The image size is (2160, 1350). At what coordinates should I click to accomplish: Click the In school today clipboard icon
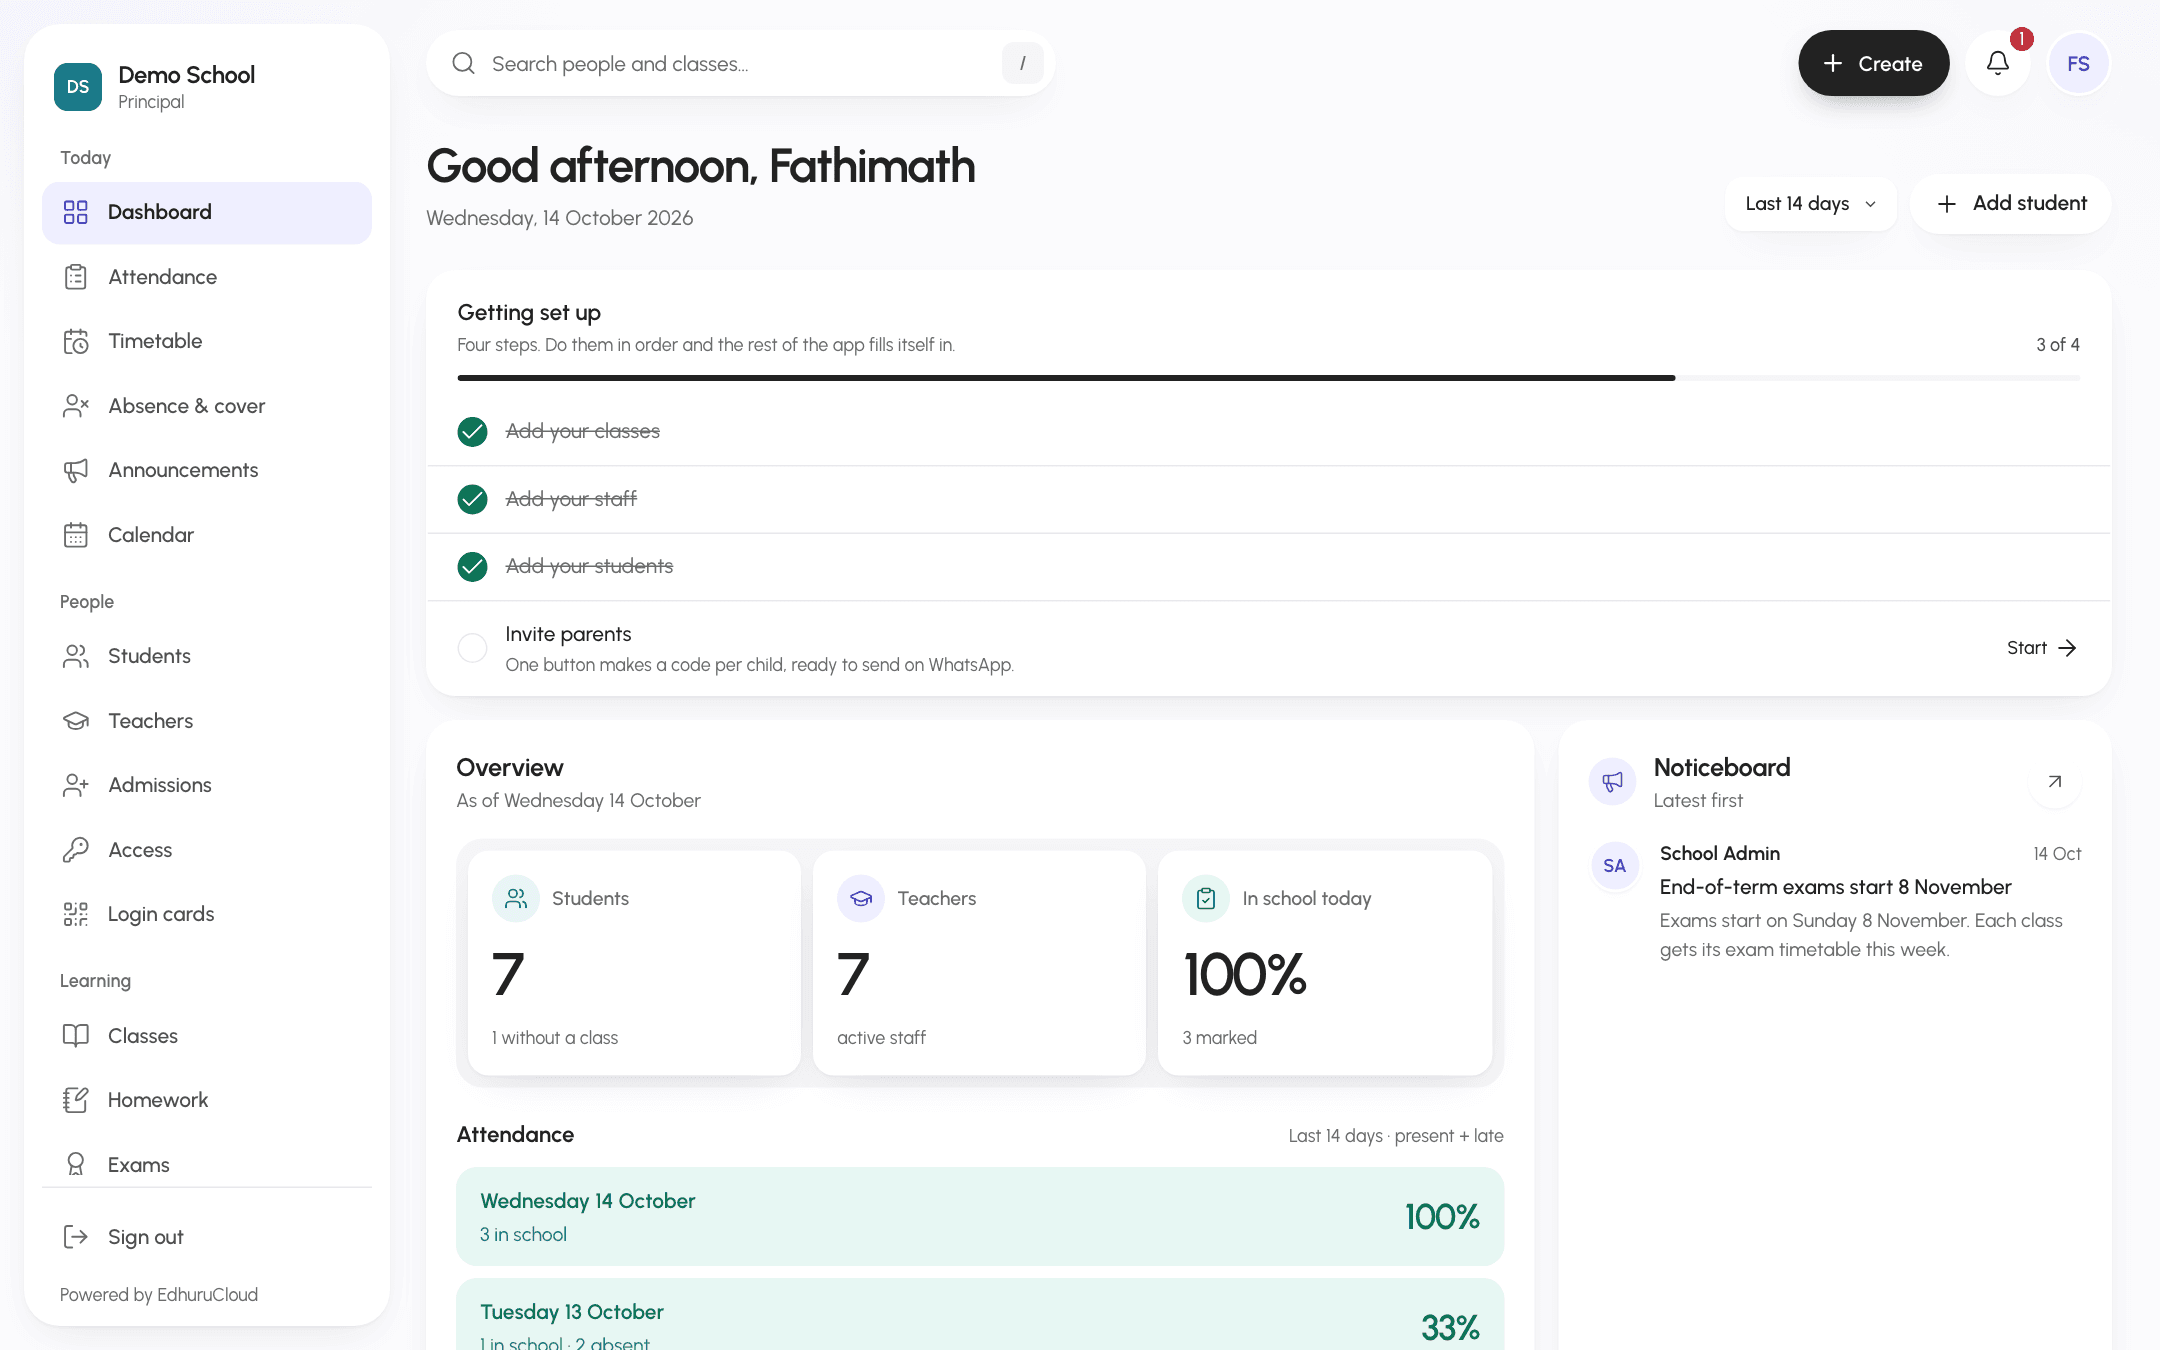click(x=1206, y=898)
